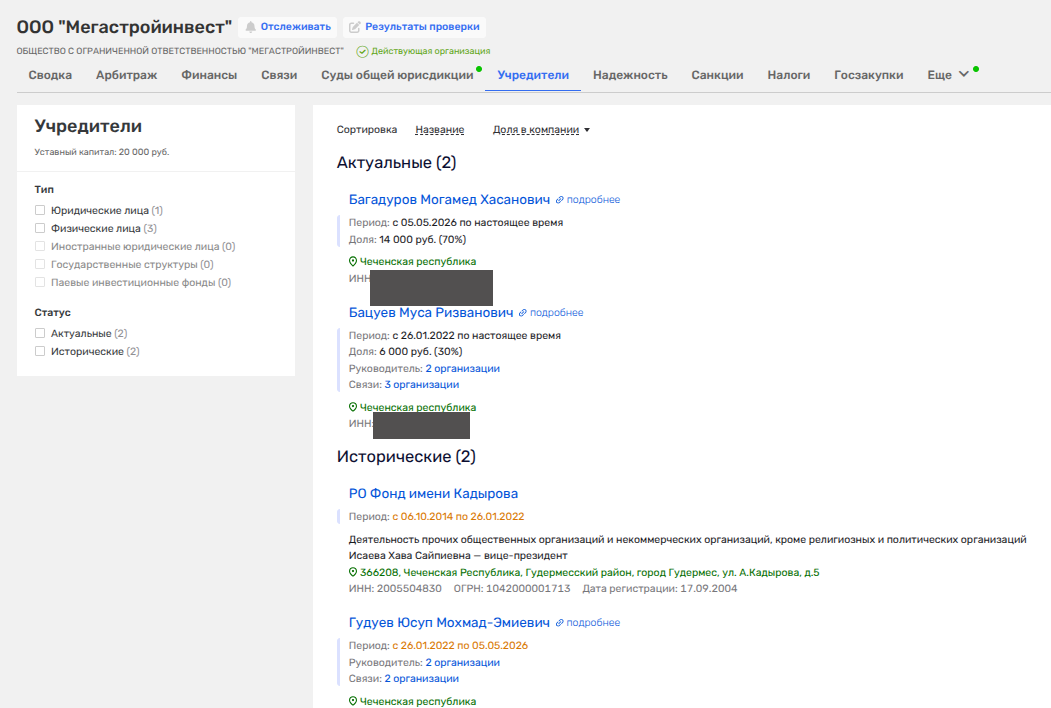1051x708 pixels.
Task: Enable the Исторические status filter
Action: [x=40, y=351]
